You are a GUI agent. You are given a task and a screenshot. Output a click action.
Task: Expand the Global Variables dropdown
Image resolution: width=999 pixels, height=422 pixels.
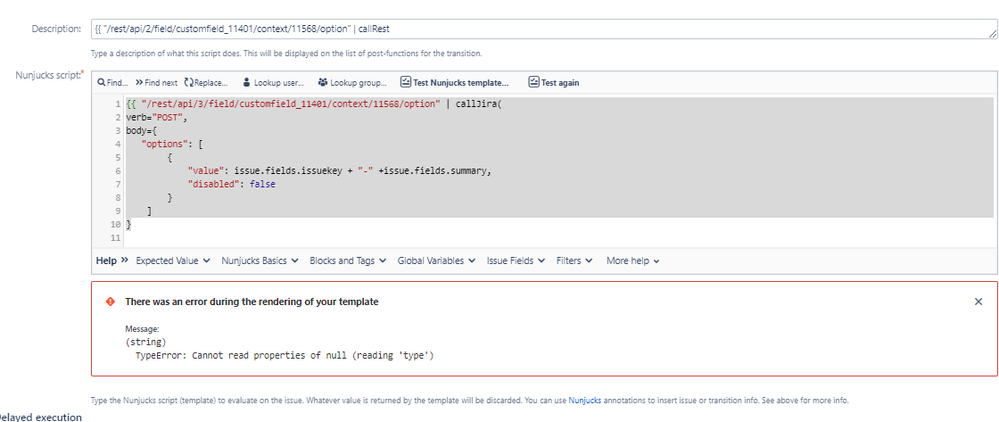(436, 261)
